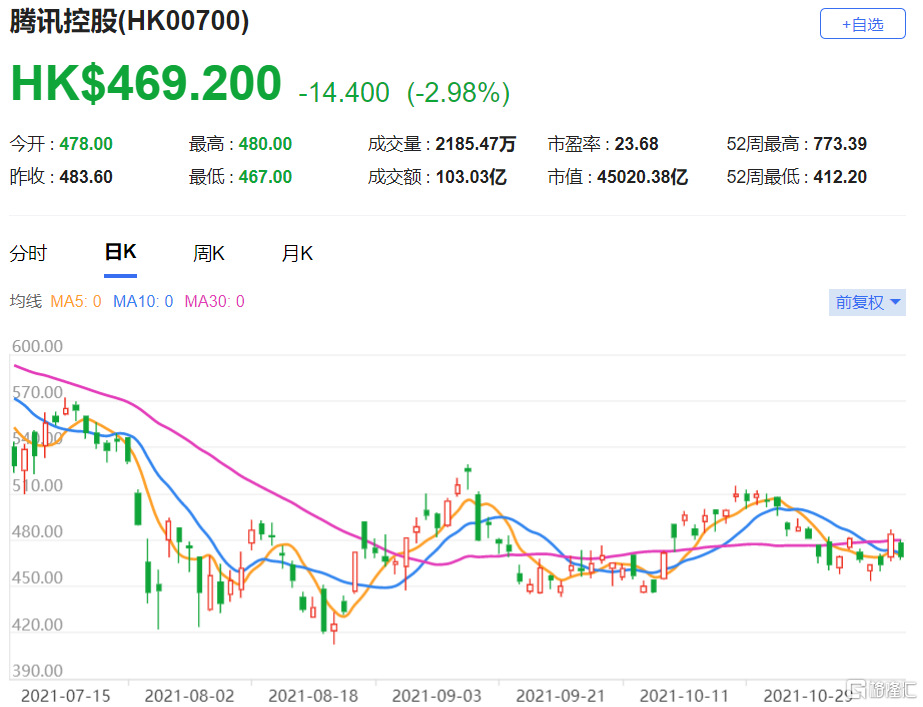Viewport: 923px width, 707px height.
Task: Click the 均线 label before MA5
Action: (26, 301)
